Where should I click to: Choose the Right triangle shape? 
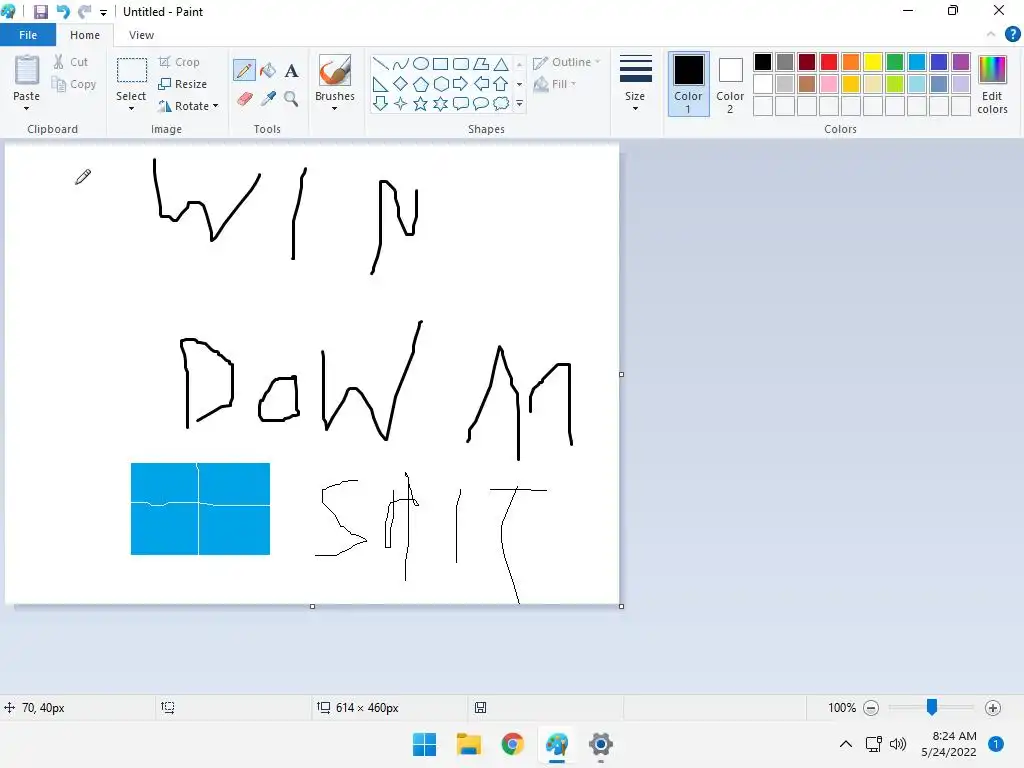pyautogui.click(x=381, y=84)
